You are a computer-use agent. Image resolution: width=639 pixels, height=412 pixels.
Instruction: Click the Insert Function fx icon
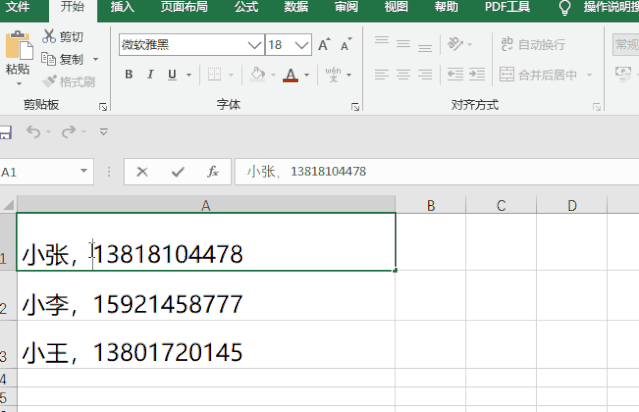click(212, 172)
